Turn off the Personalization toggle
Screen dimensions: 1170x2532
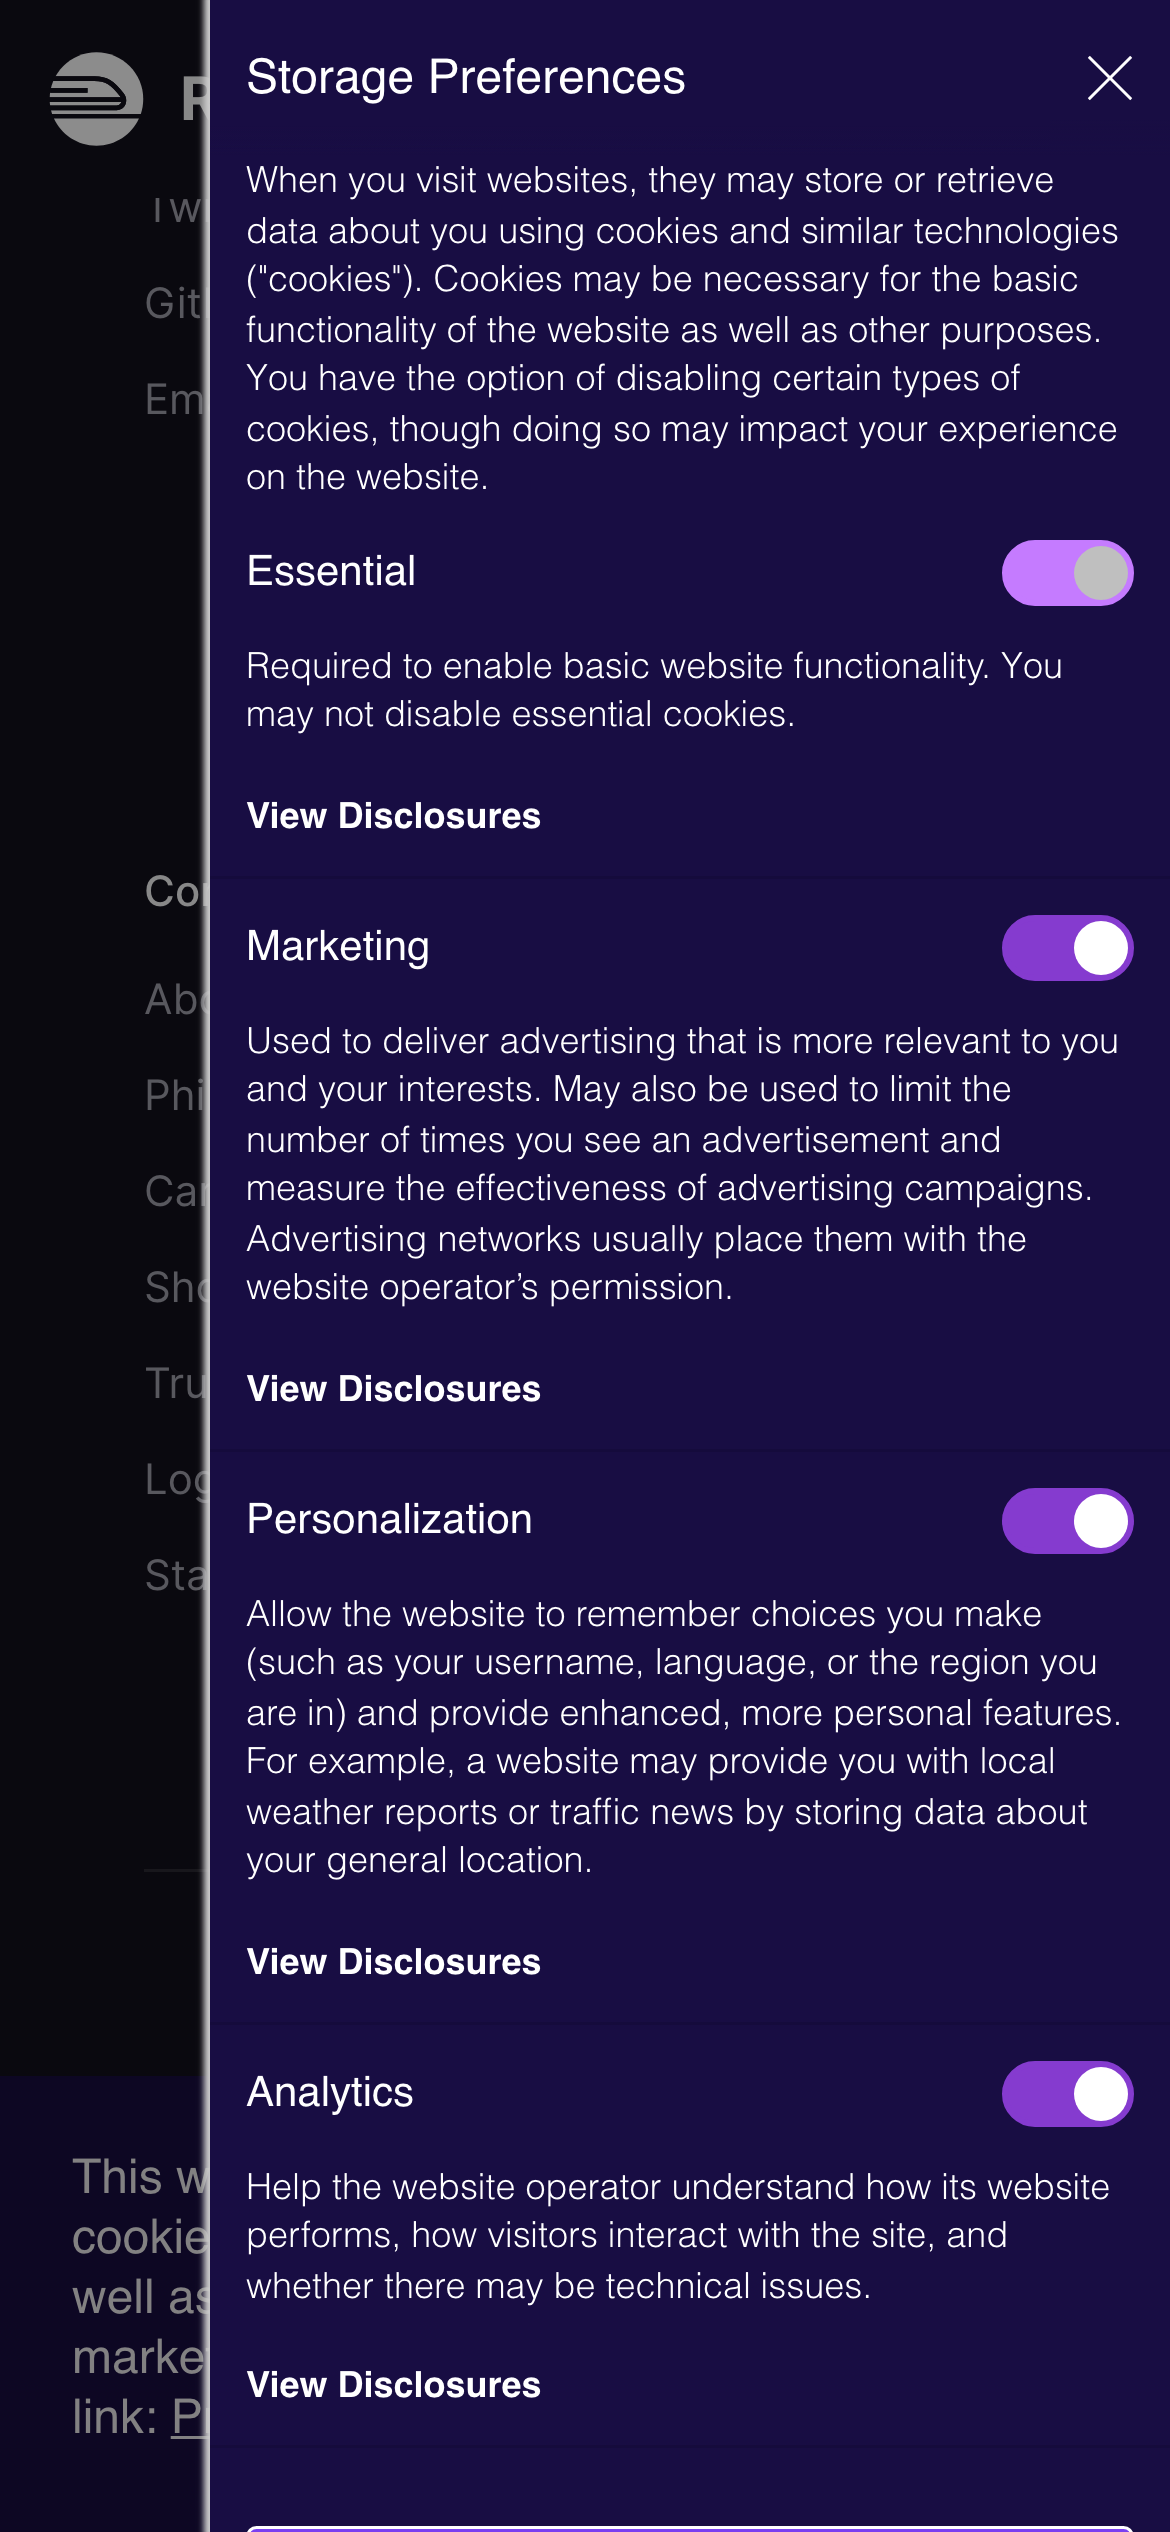(1067, 1521)
